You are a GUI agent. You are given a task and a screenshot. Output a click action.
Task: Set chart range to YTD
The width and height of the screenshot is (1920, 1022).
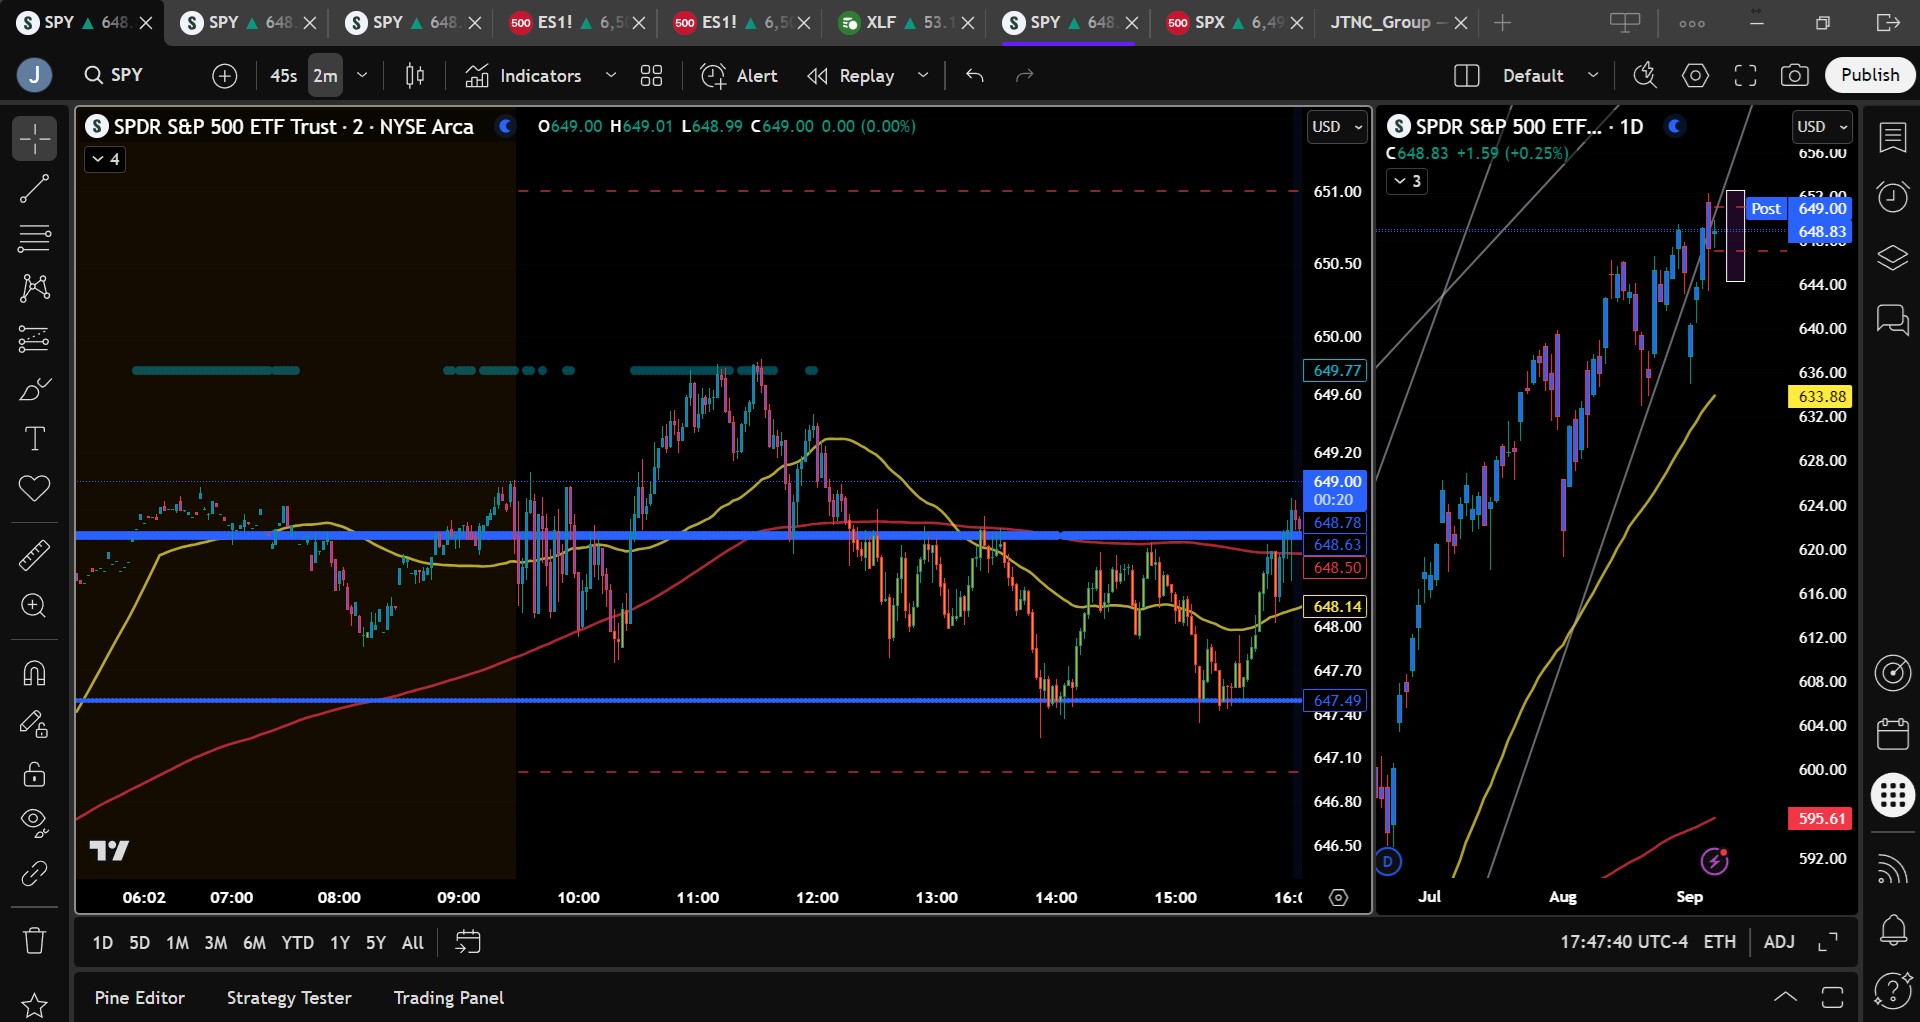pos(297,943)
